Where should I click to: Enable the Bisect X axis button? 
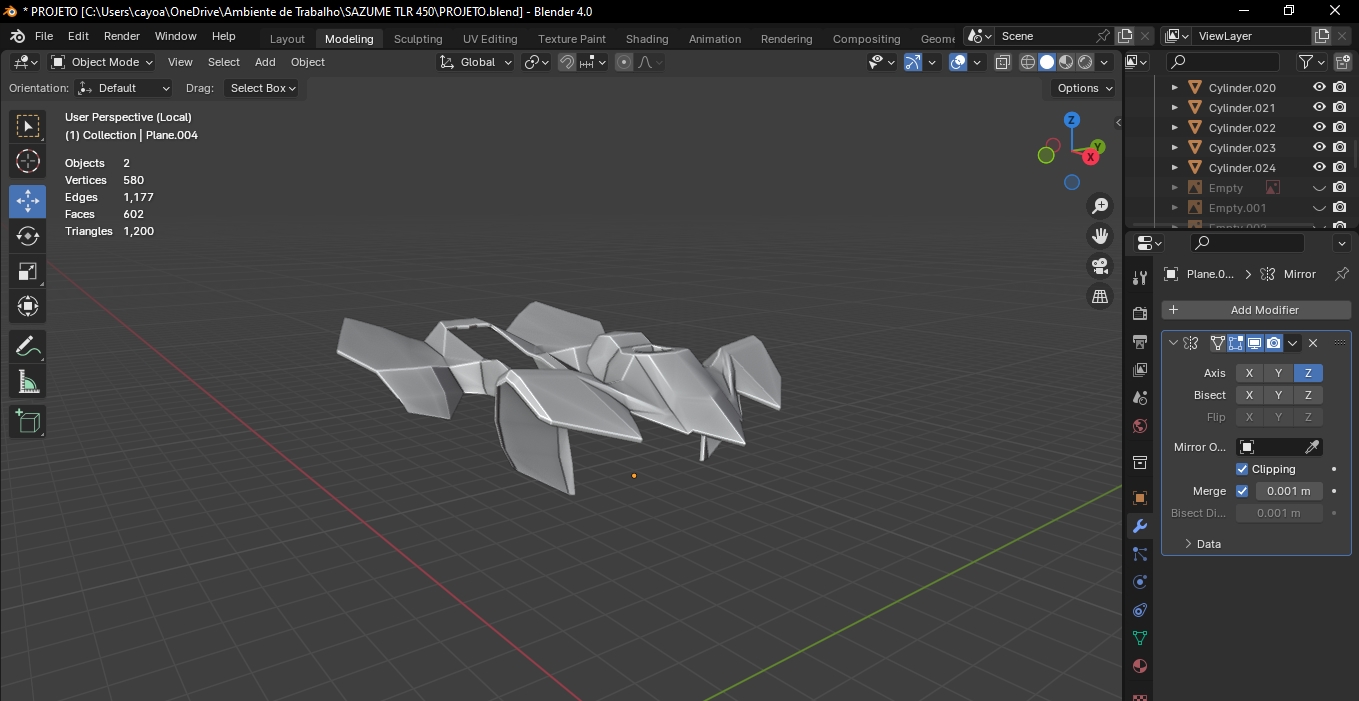coord(1249,395)
